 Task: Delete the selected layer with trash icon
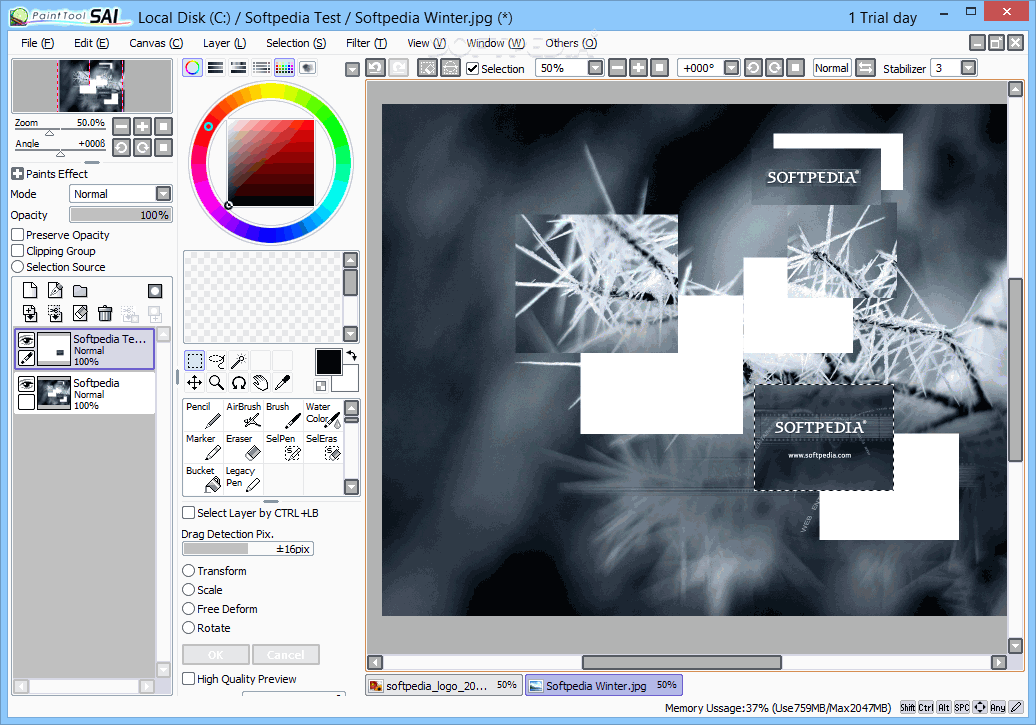(x=105, y=313)
